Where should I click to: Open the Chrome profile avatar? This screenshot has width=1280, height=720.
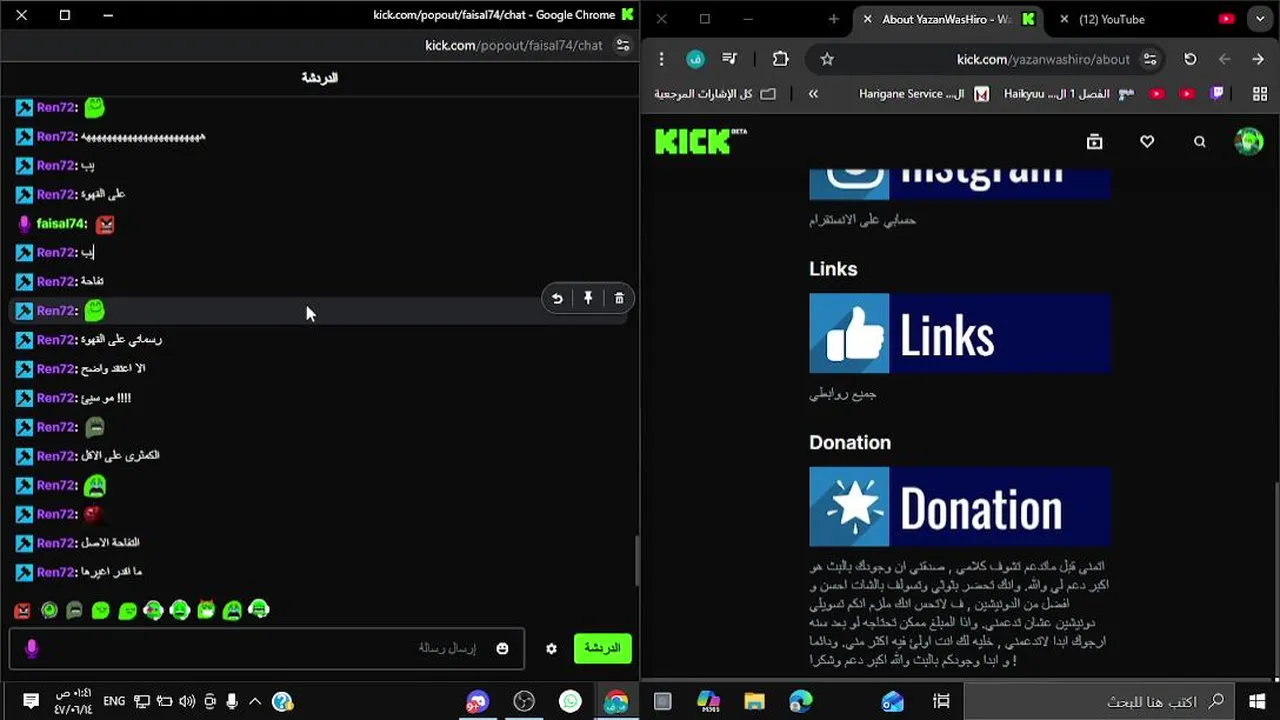coord(694,59)
